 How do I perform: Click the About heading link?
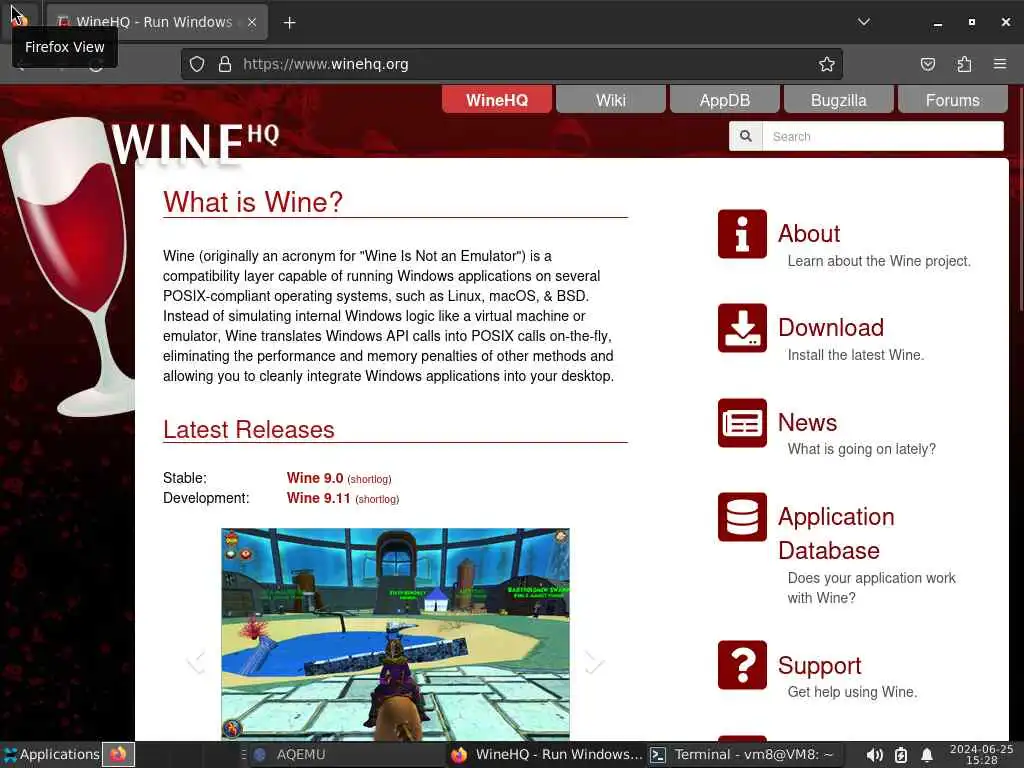tap(809, 234)
